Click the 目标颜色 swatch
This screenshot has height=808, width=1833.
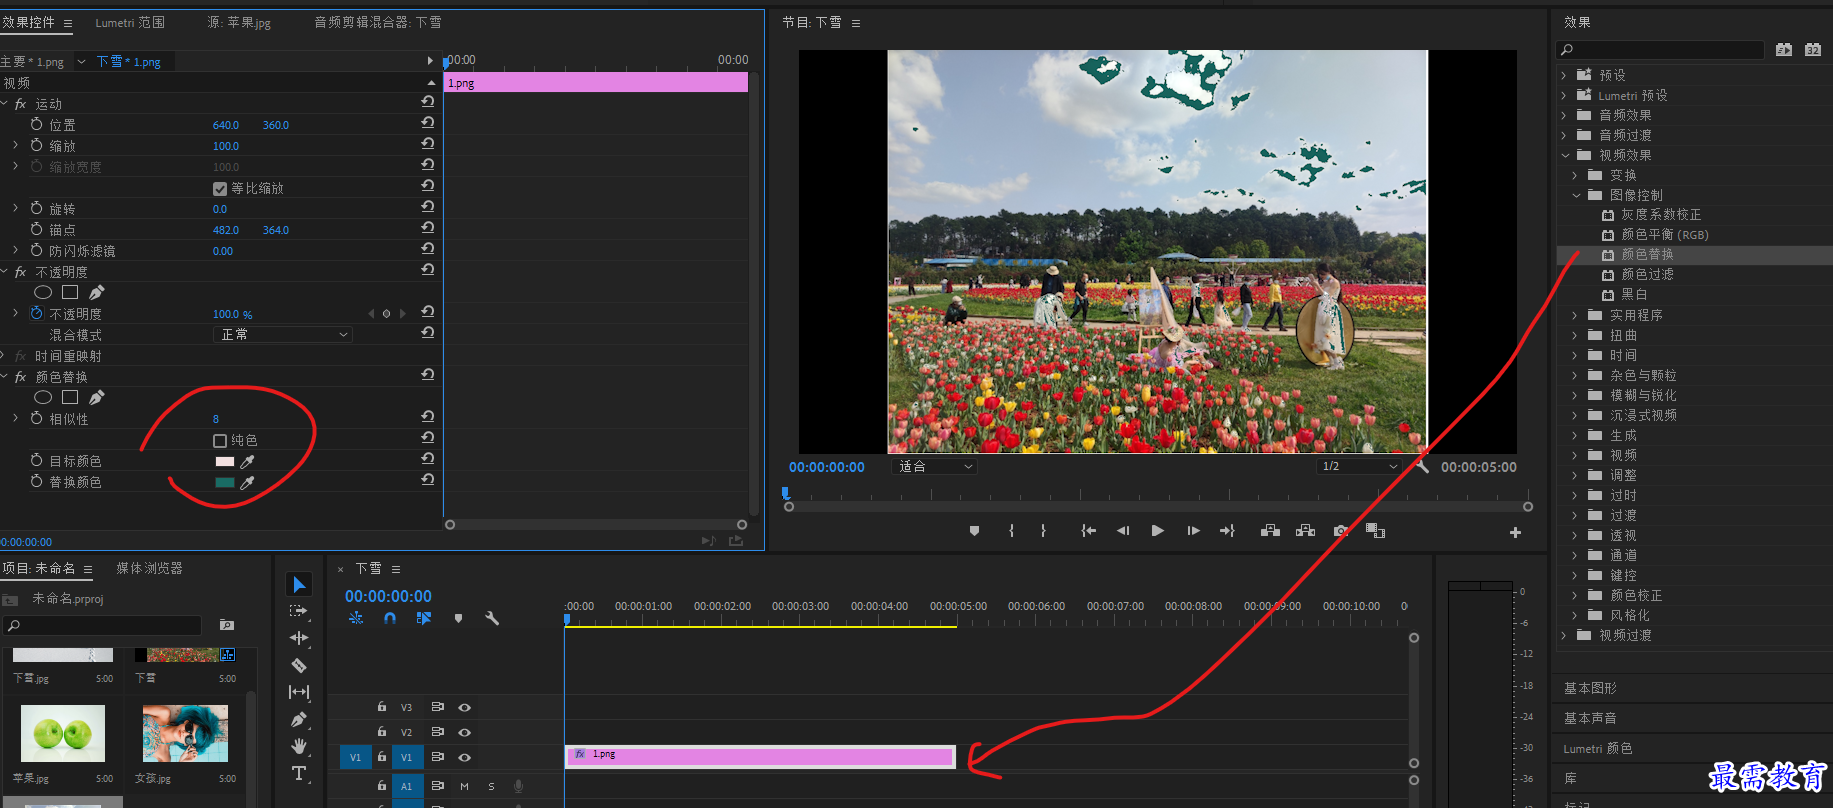tap(225, 461)
